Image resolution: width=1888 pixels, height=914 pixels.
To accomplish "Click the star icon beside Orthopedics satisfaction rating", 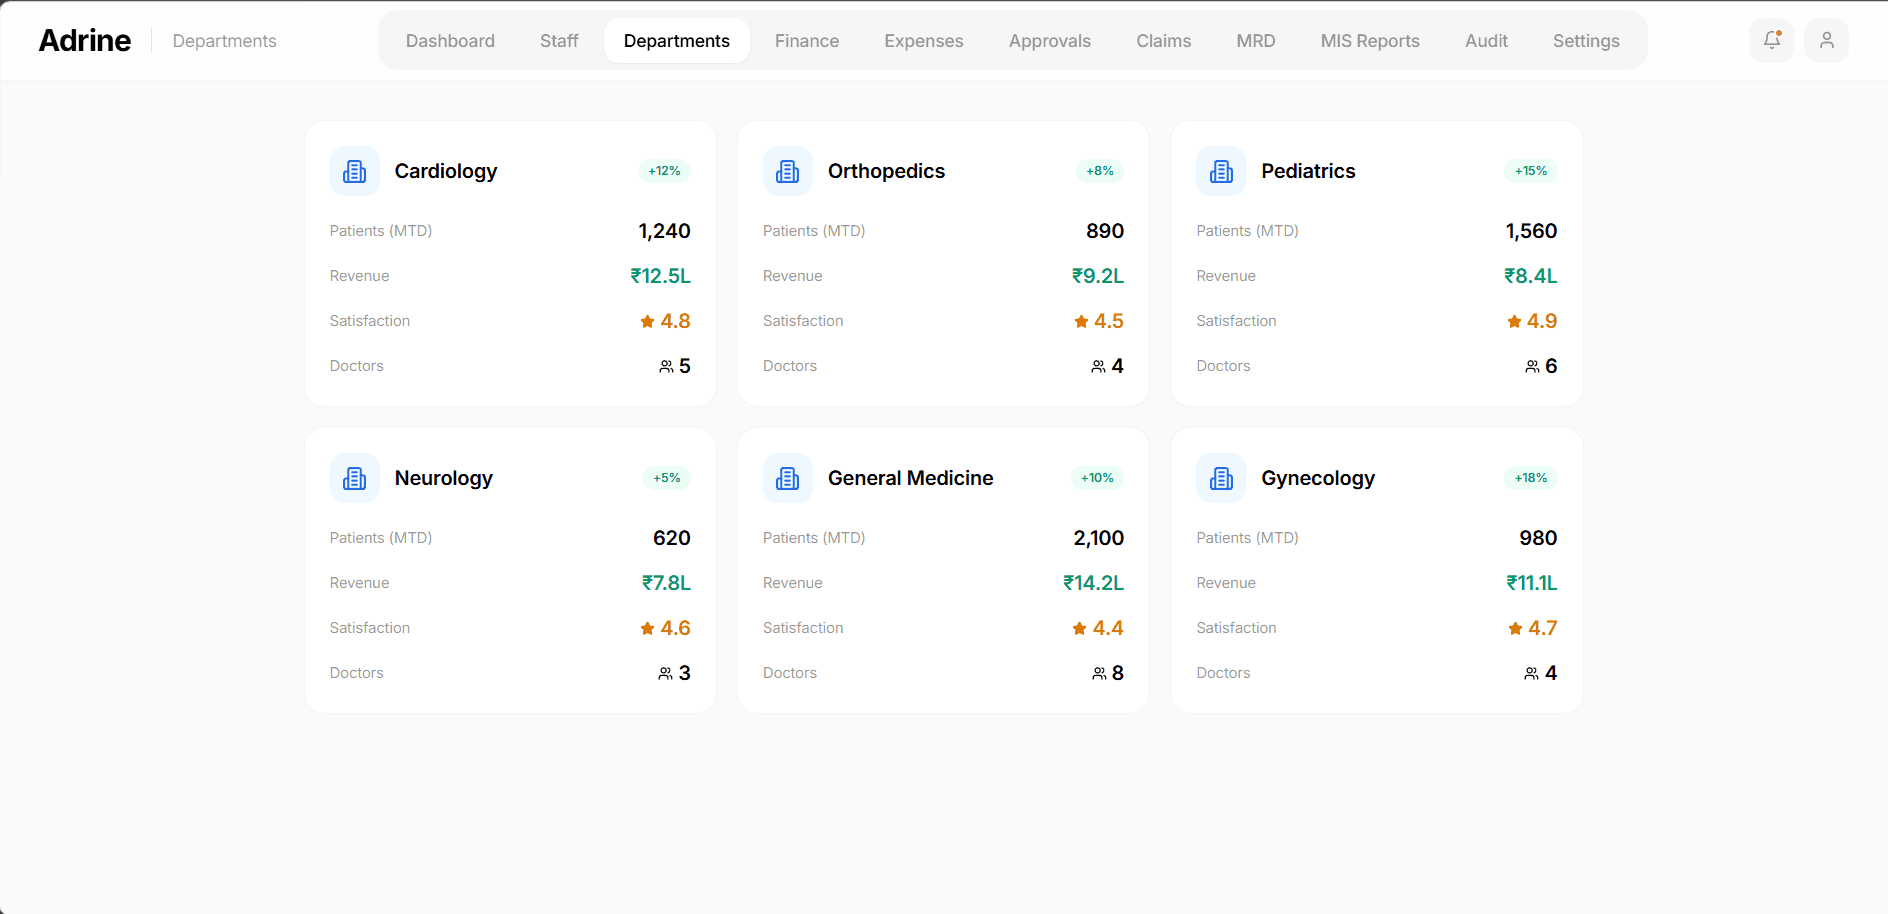I will [x=1080, y=320].
